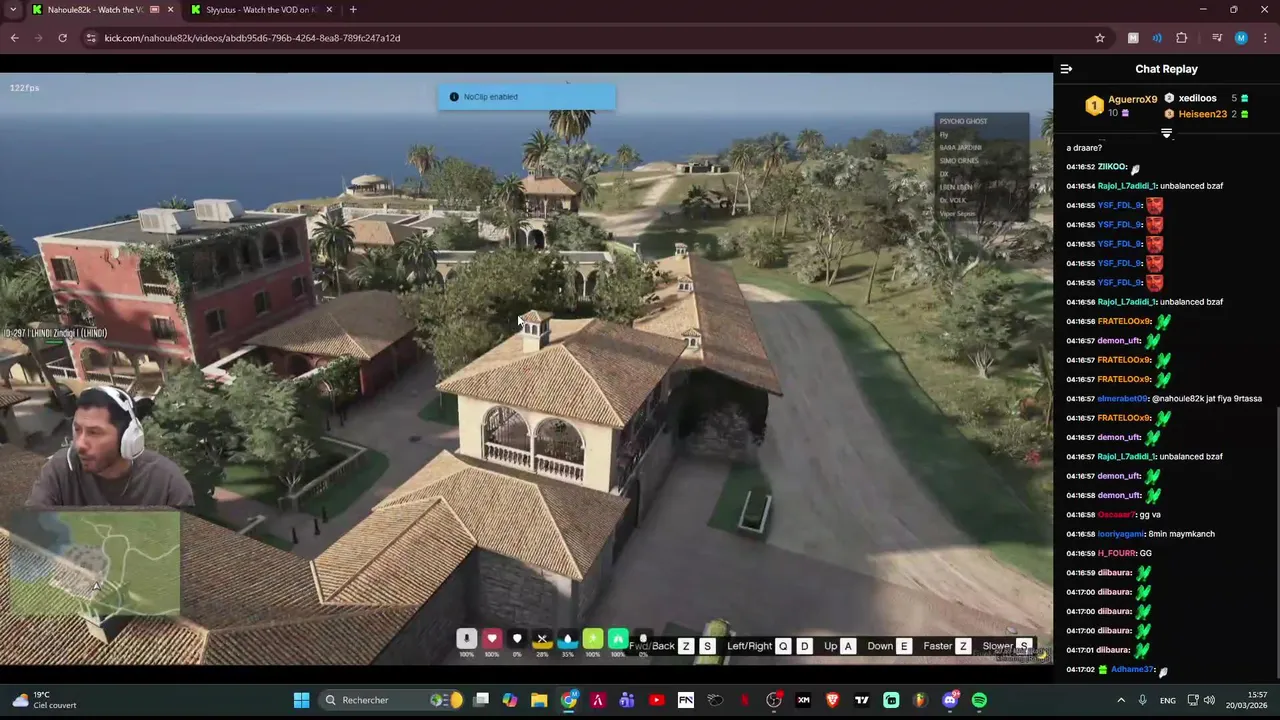Open Brave browser from the taskbar
1280x720 pixels.
(832, 700)
